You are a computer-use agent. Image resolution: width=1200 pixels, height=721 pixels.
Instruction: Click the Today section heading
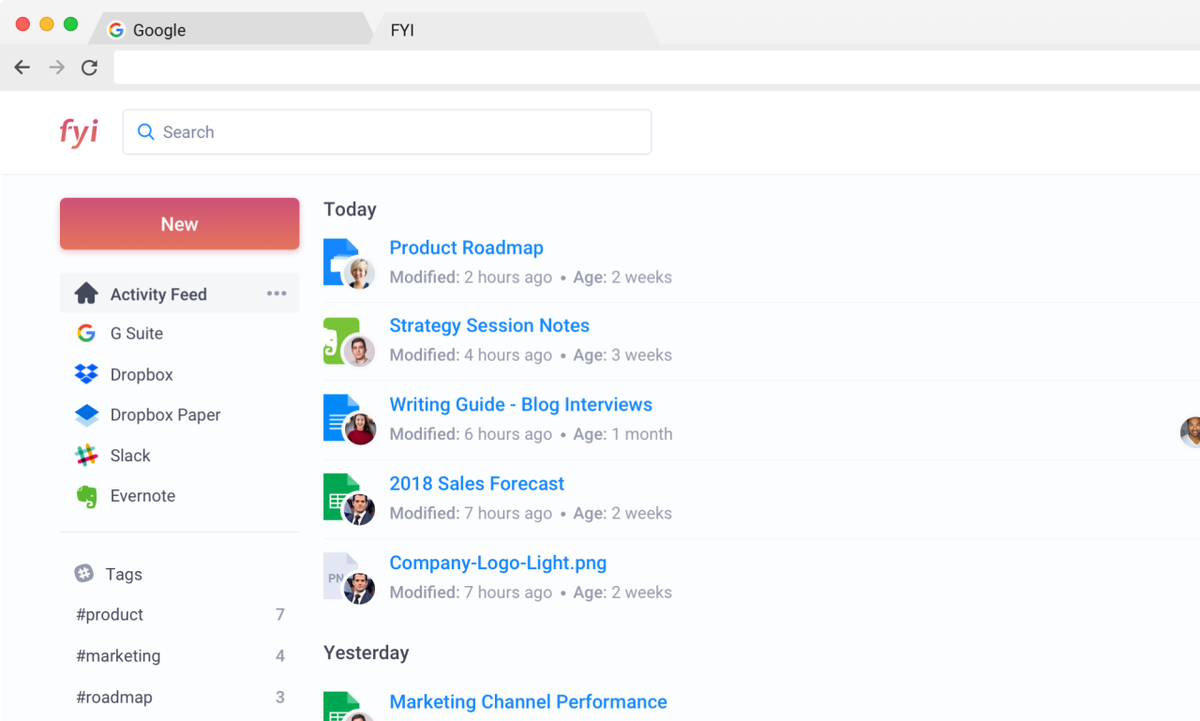point(350,209)
